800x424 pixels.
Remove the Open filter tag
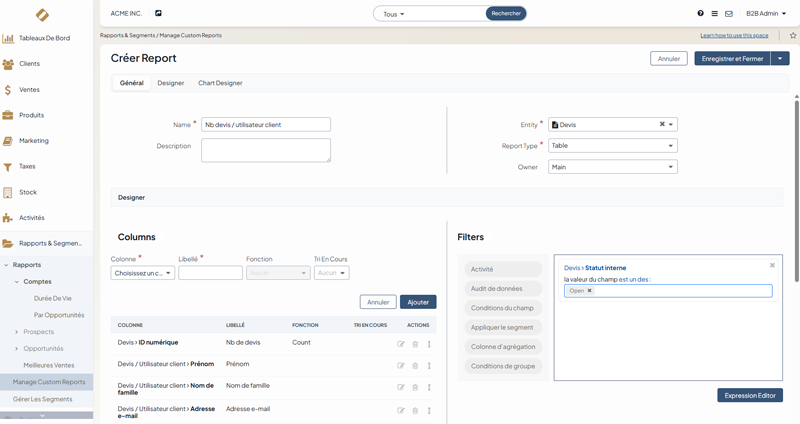point(590,291)
